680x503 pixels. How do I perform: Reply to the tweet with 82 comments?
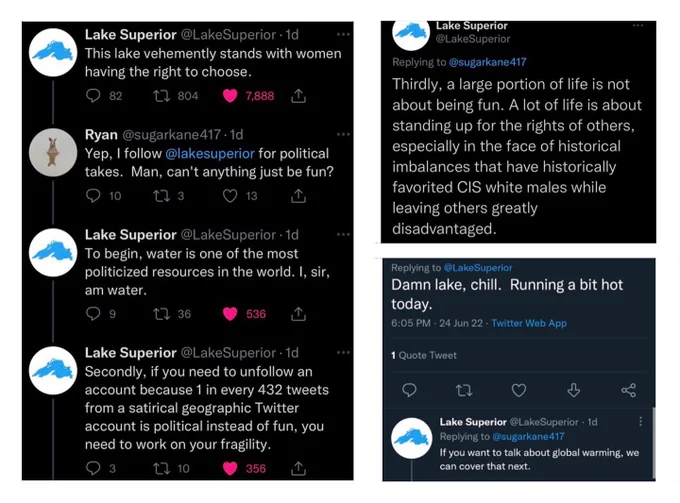[93, 95]
